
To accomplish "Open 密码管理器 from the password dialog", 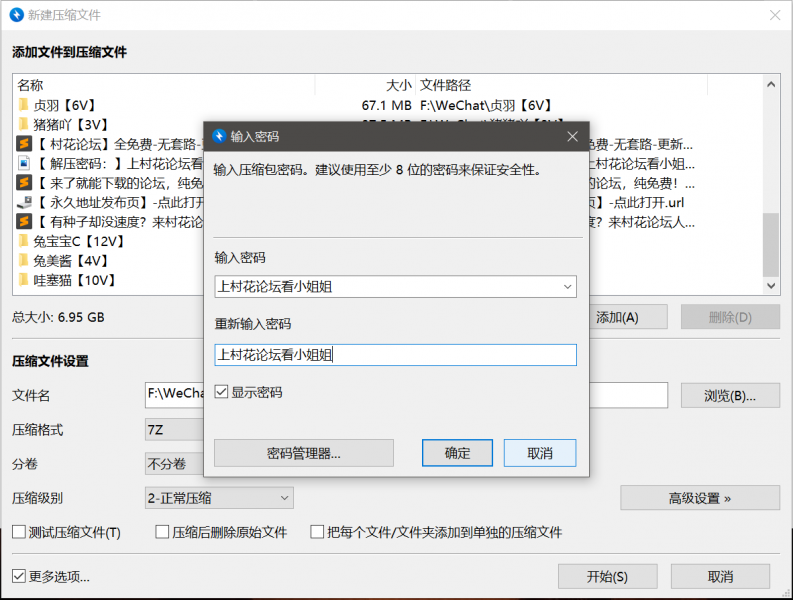I will pyautogui.click(x=303, y=453).
